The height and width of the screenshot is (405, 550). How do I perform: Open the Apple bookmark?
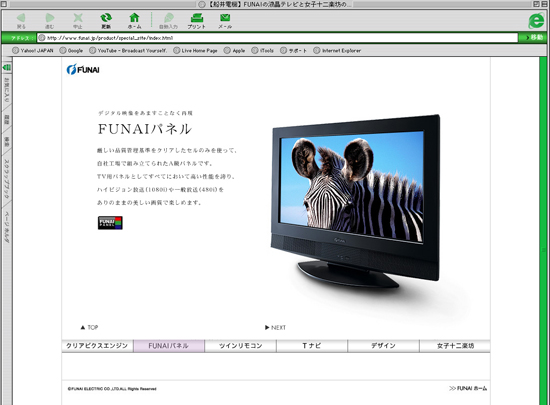(x=234, y=50)
